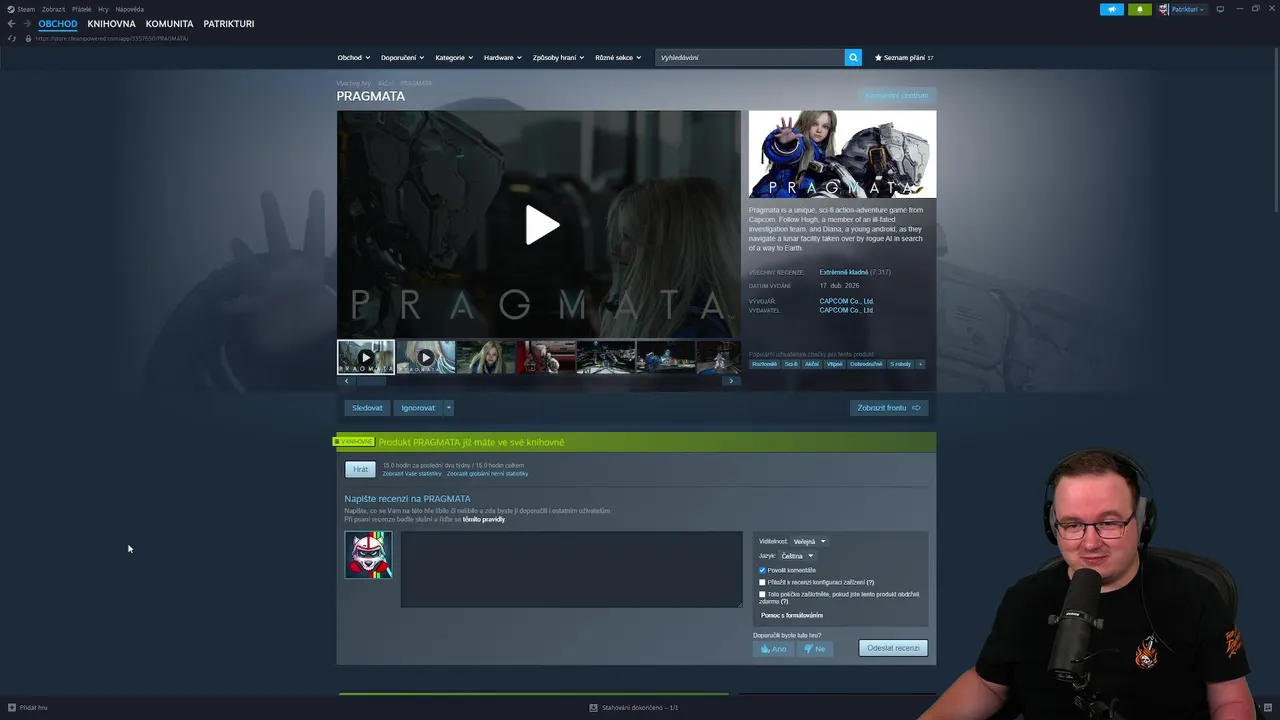Click the thumbs-up Ano button
This screenshot has height=720, width=1280.
point(774,649)
